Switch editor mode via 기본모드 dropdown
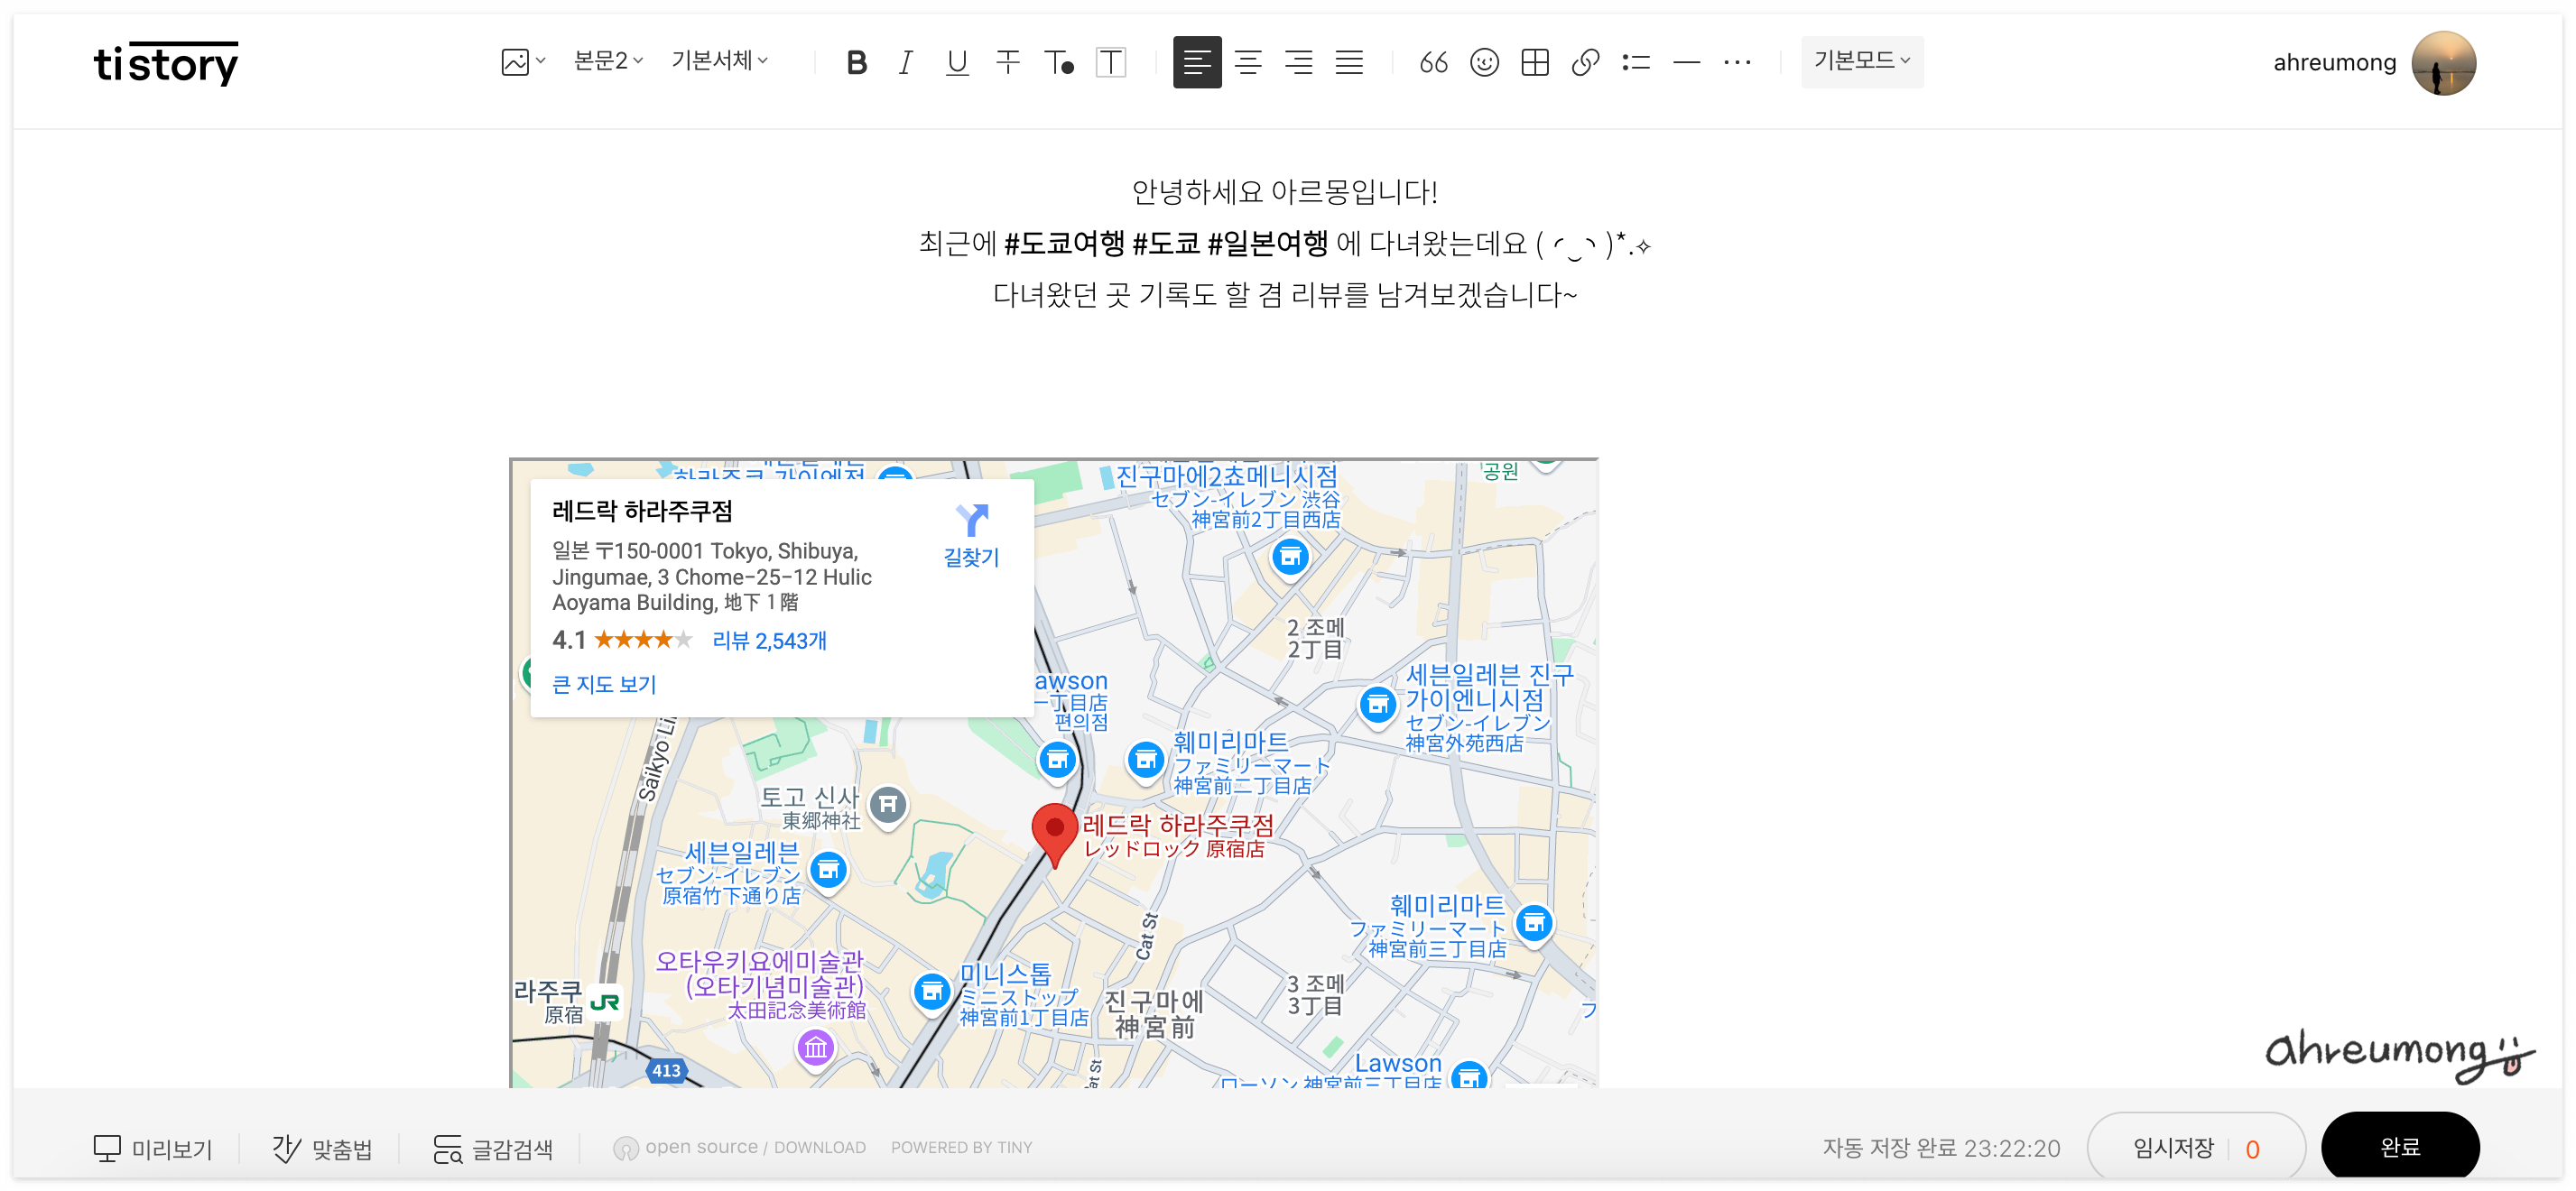2576x1191 pixels. [x=1862, y=61]
